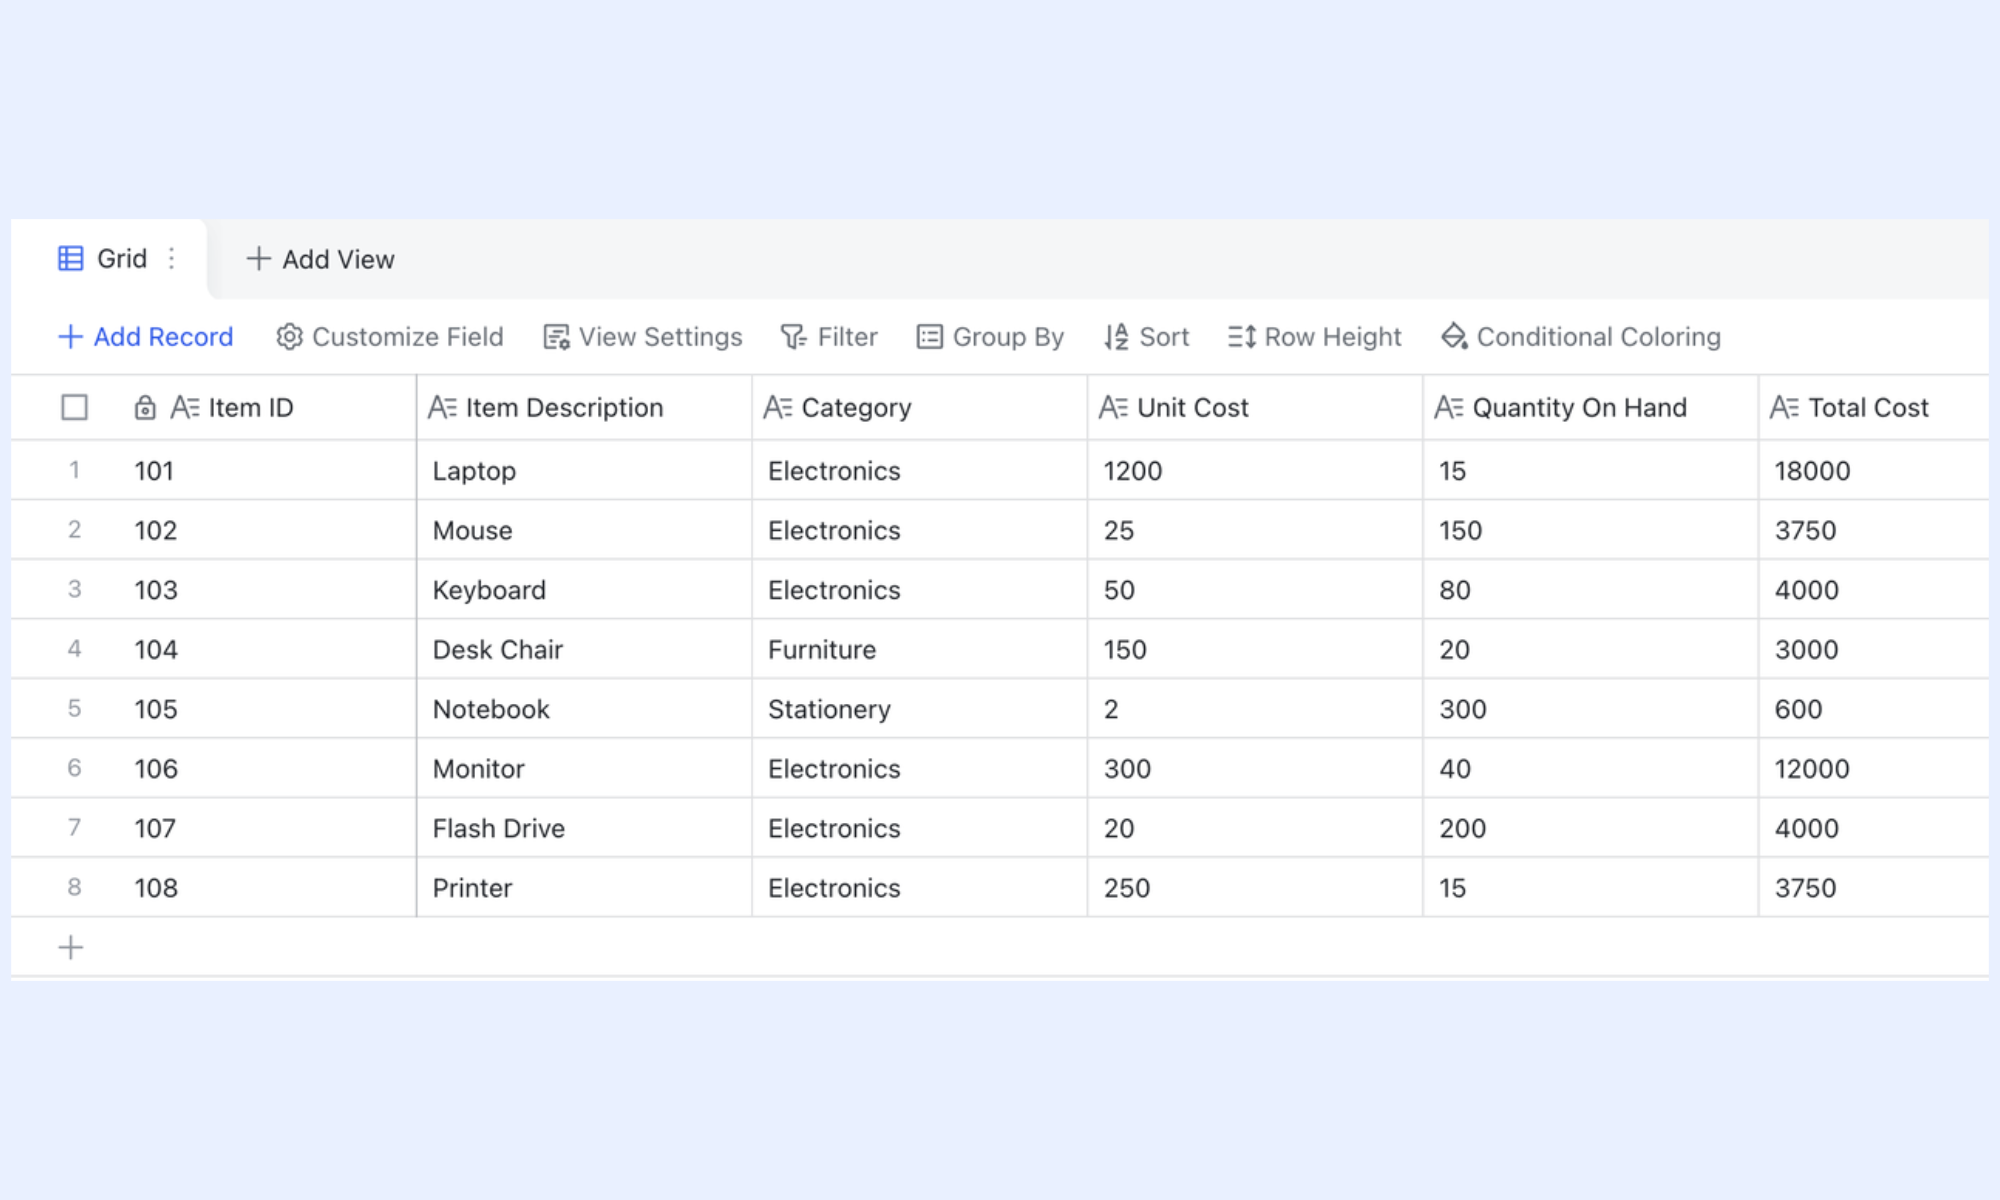Click the lock icon on Item ID
This screenshot has height=1200, width=2000.
[145, 407]
